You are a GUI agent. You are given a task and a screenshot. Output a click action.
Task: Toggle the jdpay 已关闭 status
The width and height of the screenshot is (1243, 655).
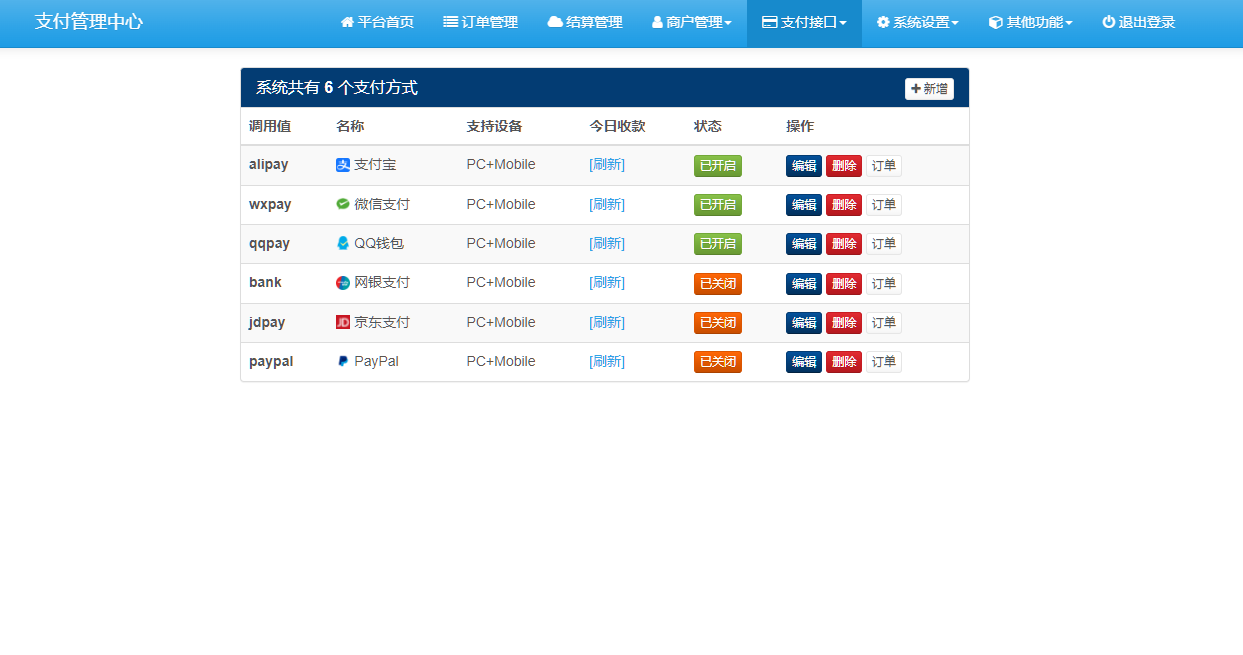point(718,323)
